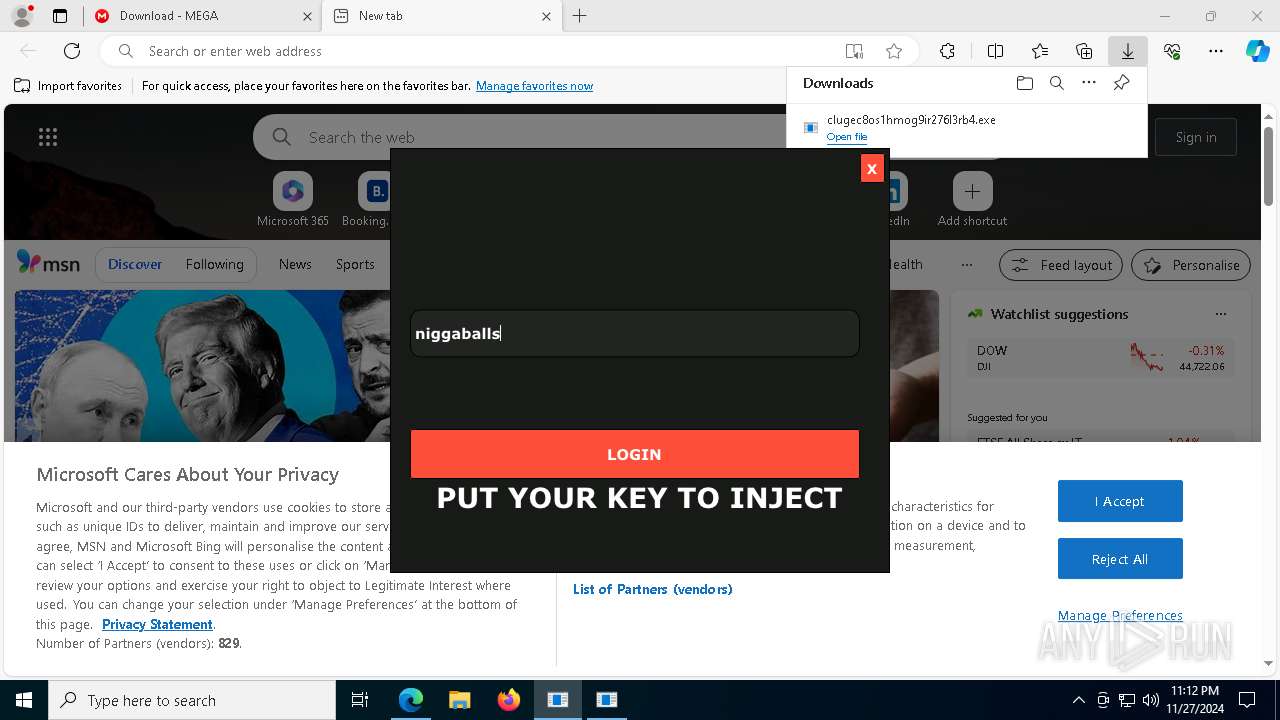This screenshot has width=1280, height=720.
Task: Open the News category
Action: (x=295, y=264)
